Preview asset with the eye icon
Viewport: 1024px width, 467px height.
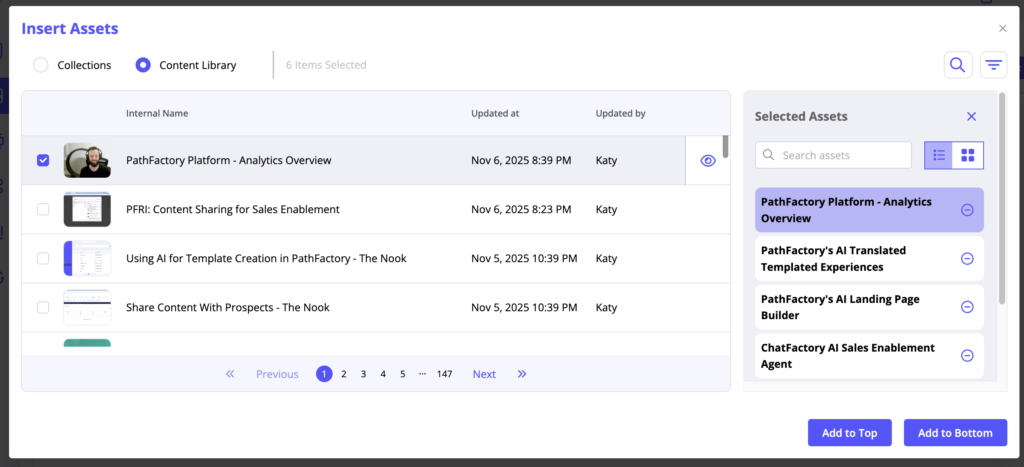pyautogui.click(x=708, y=160)
